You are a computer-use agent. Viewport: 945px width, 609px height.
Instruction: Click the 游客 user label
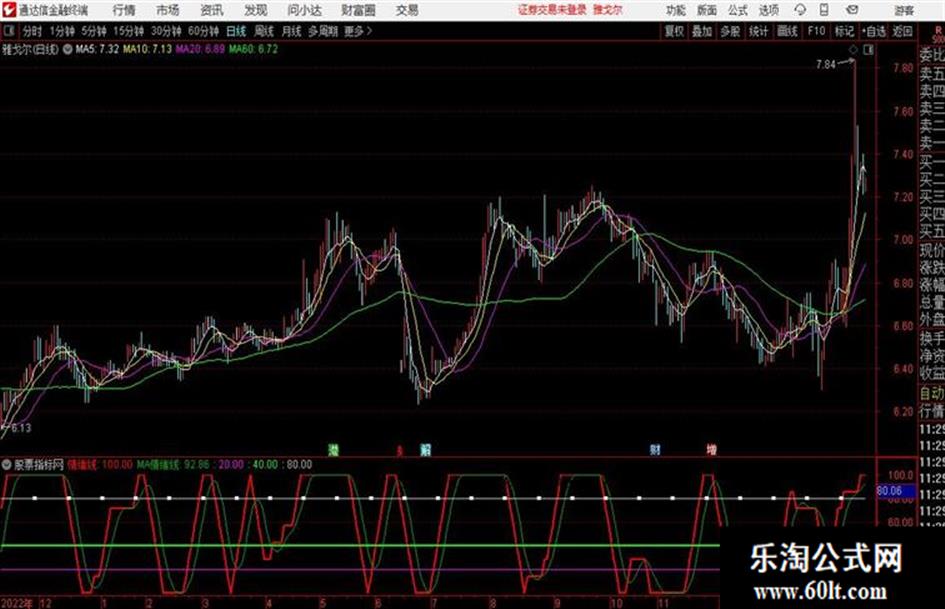pos(903,10)
